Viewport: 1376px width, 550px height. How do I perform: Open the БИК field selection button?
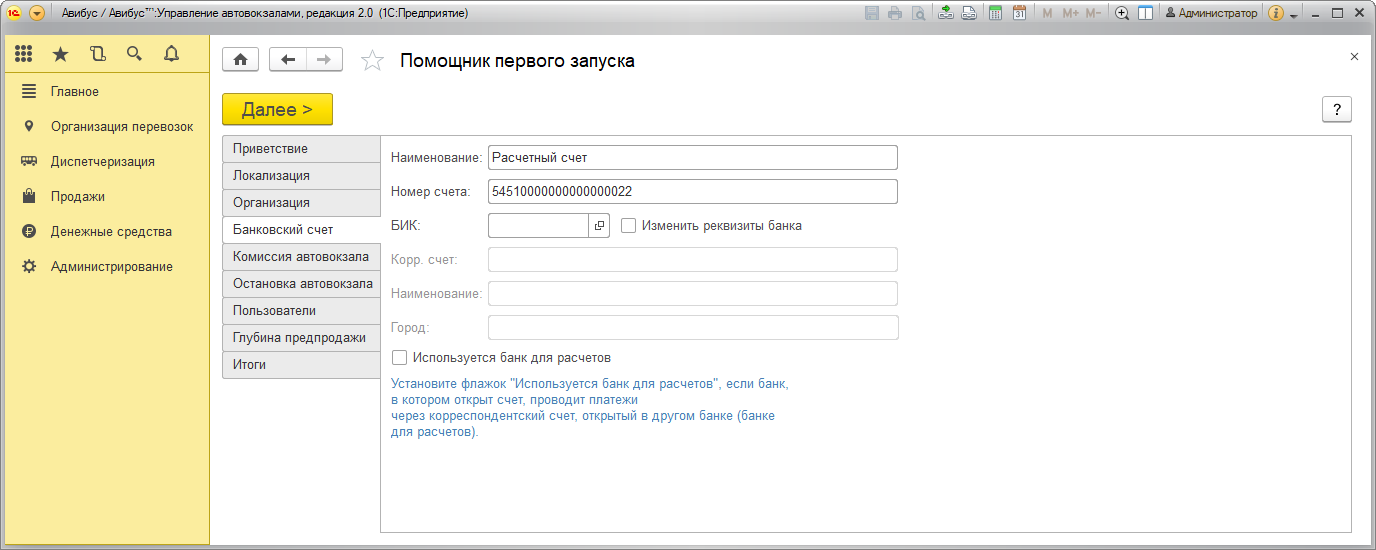[599, 226]
